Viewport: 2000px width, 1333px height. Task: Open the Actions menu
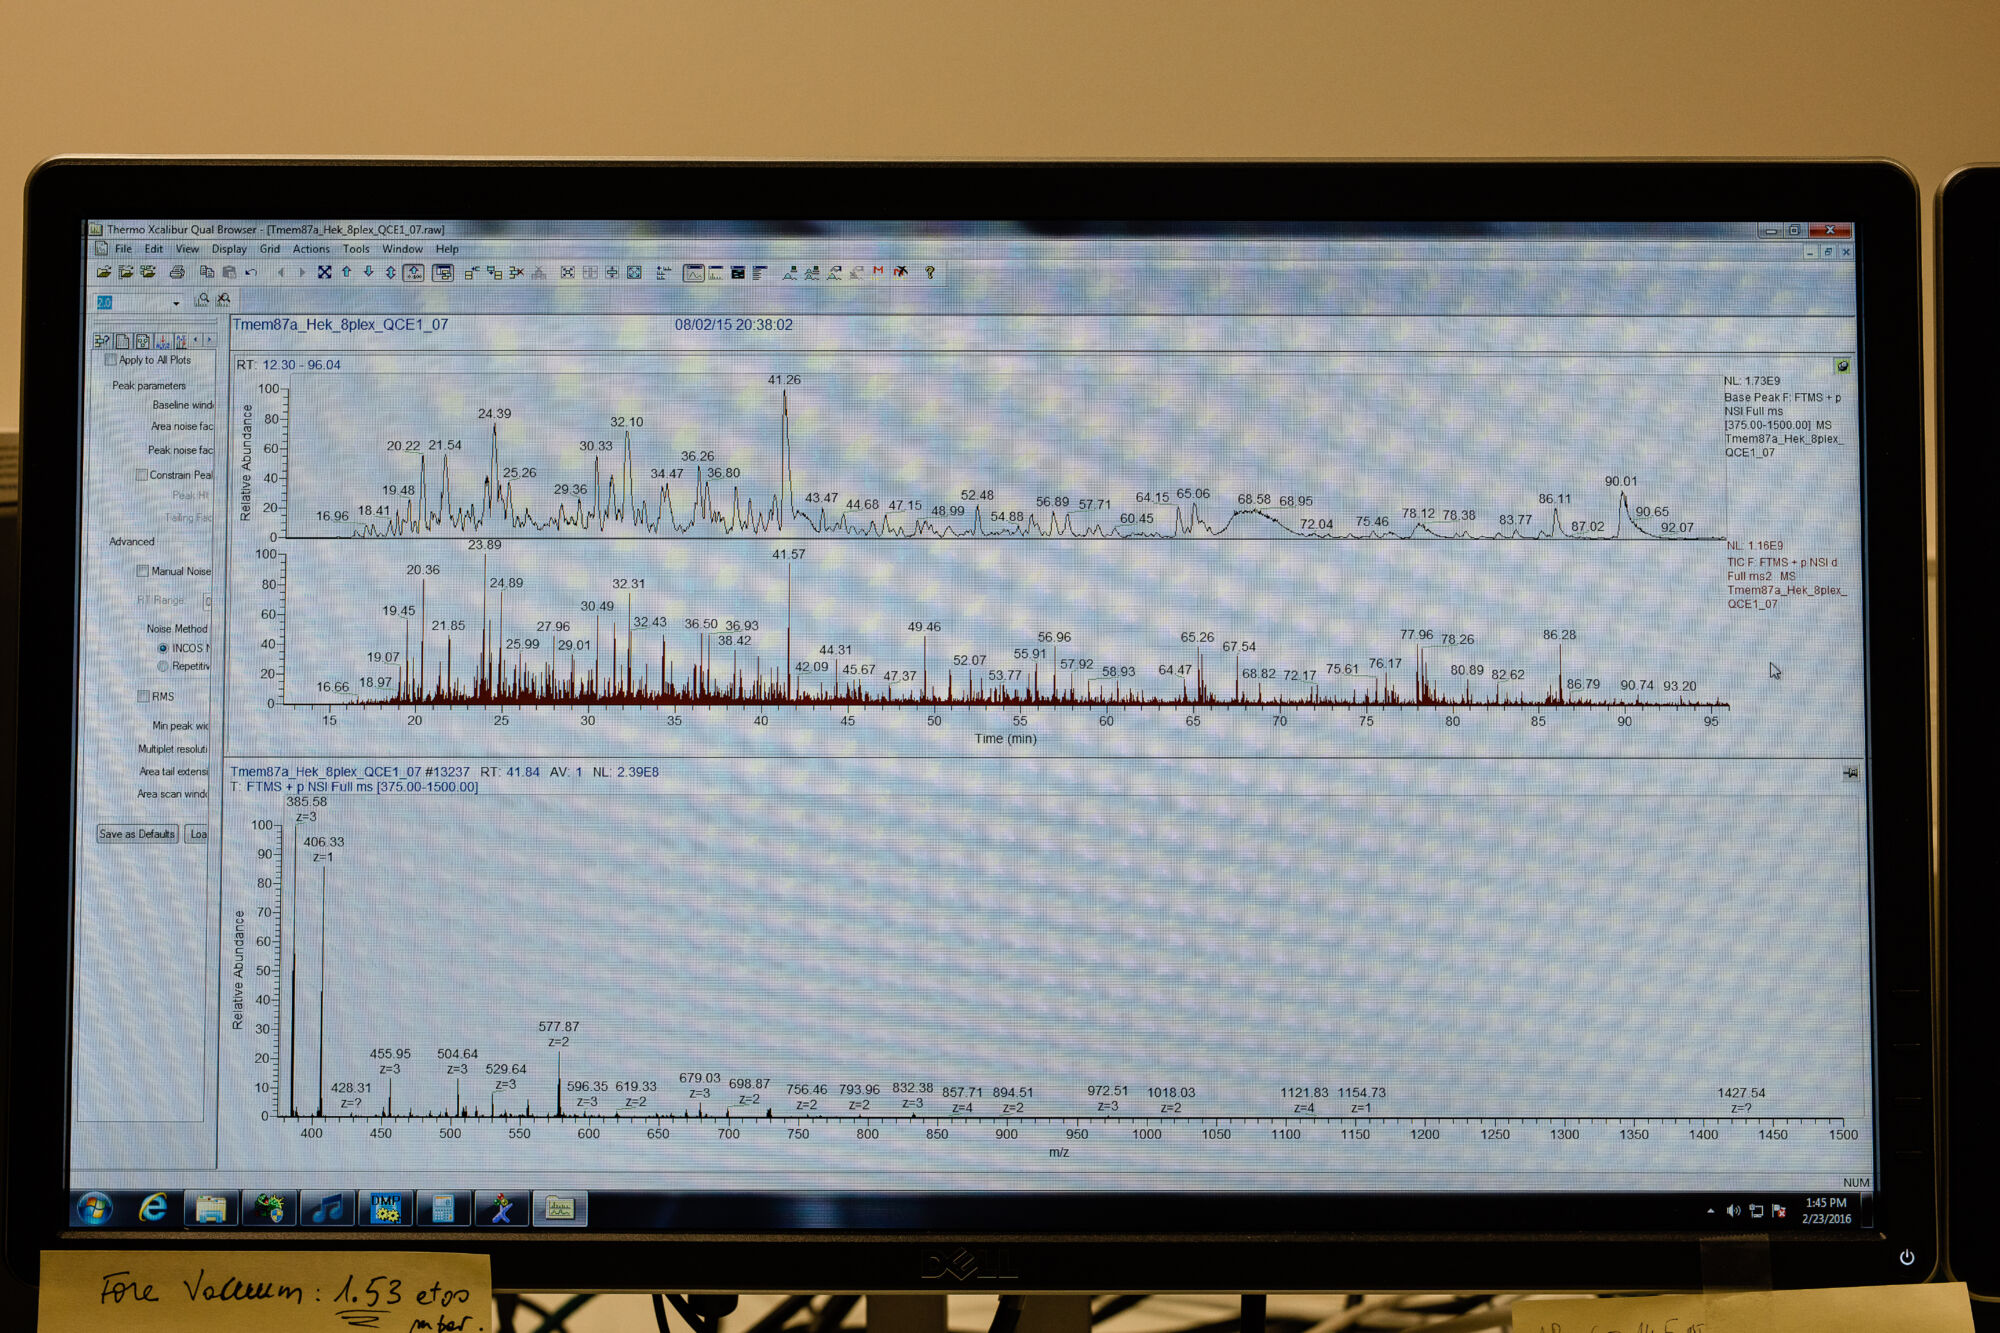pyautogui.click(x=311, y=249)
